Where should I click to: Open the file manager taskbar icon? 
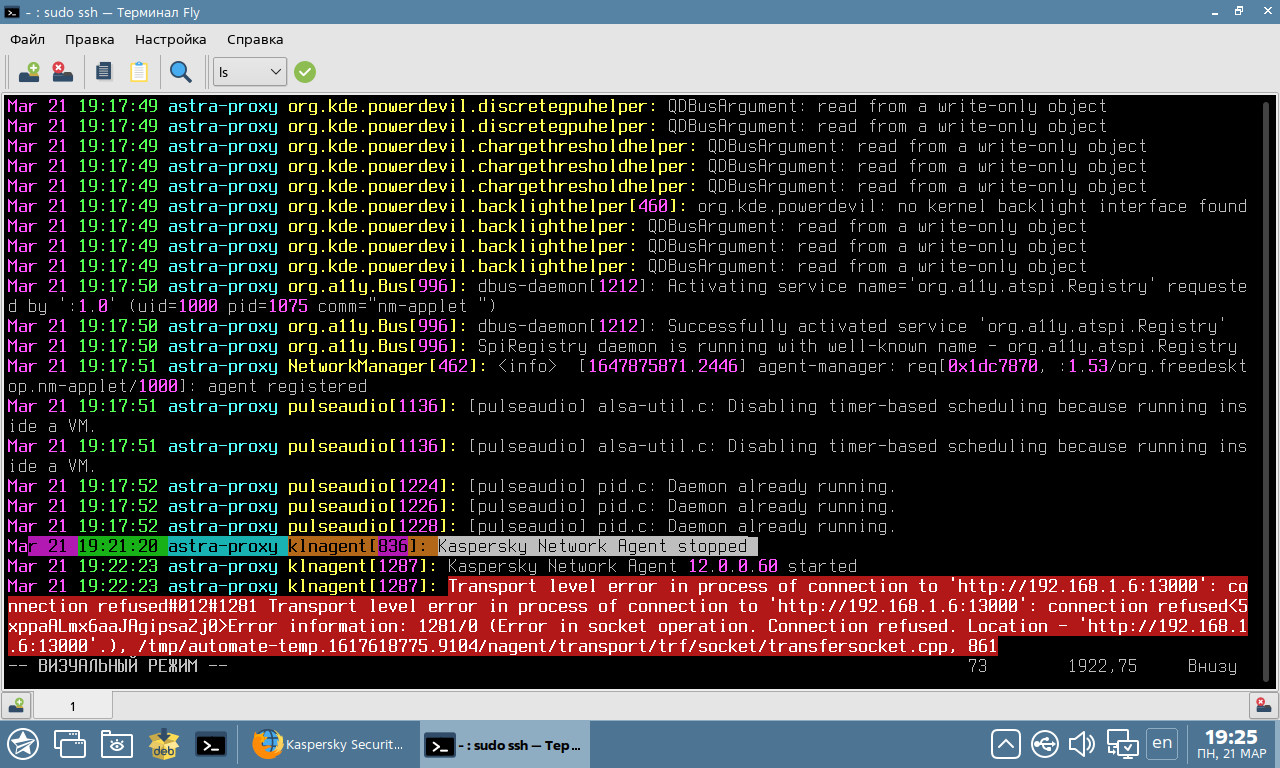point(117,744)
